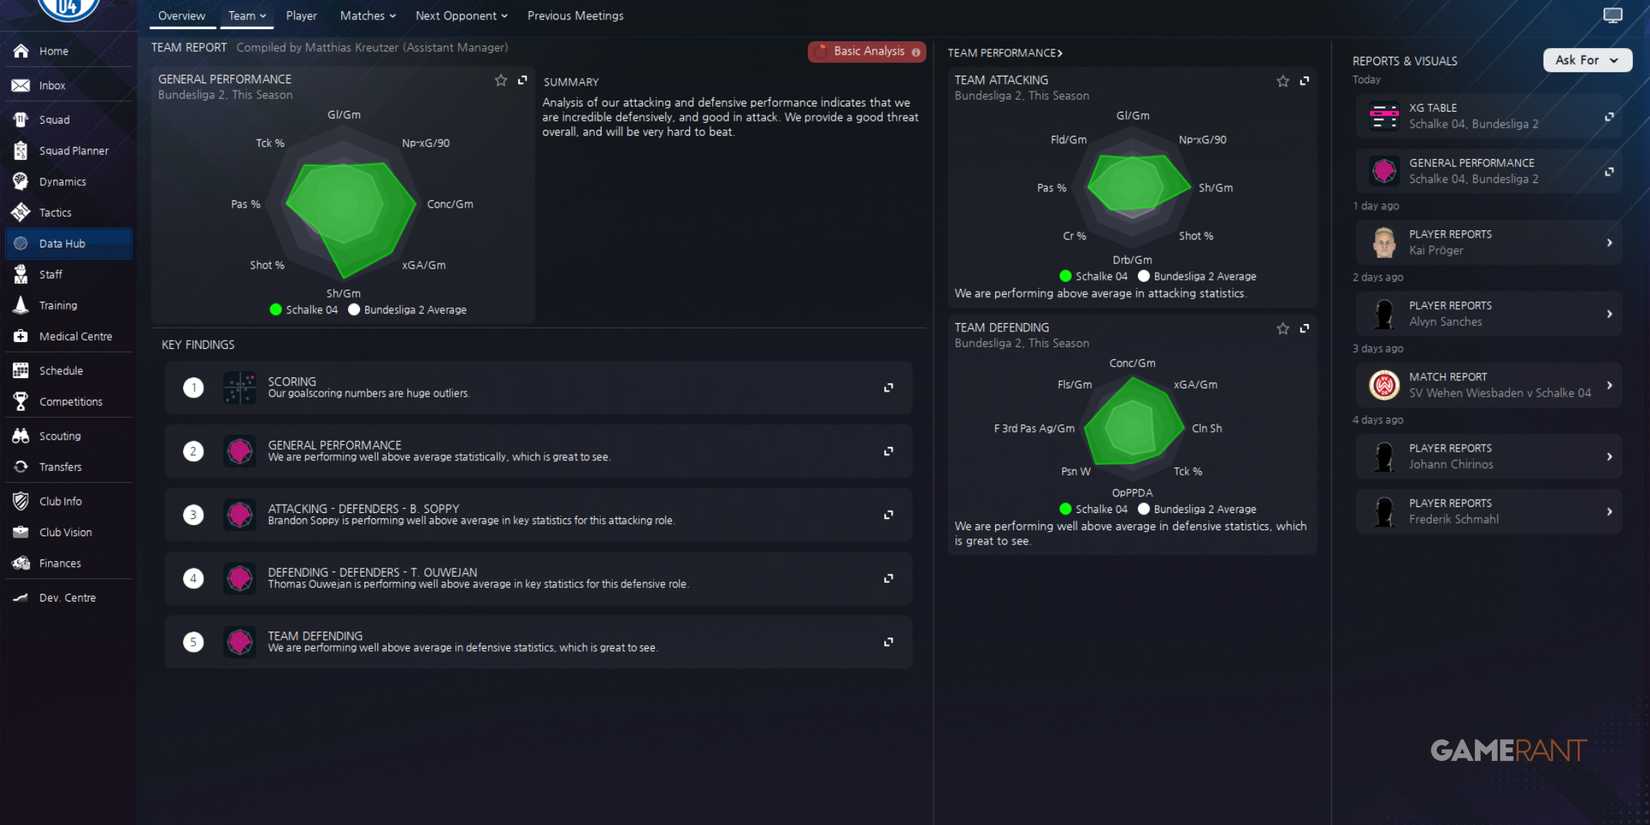This screenshot has width=1650, height=825.
Task: Open the Medical Centre icon
Action: (x=21, y=337)
